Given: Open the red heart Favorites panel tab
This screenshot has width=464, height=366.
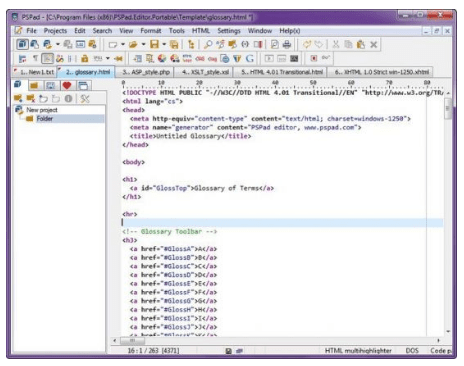Looking at the screenshot, I should pyautogui.click(x=67, y=86).
